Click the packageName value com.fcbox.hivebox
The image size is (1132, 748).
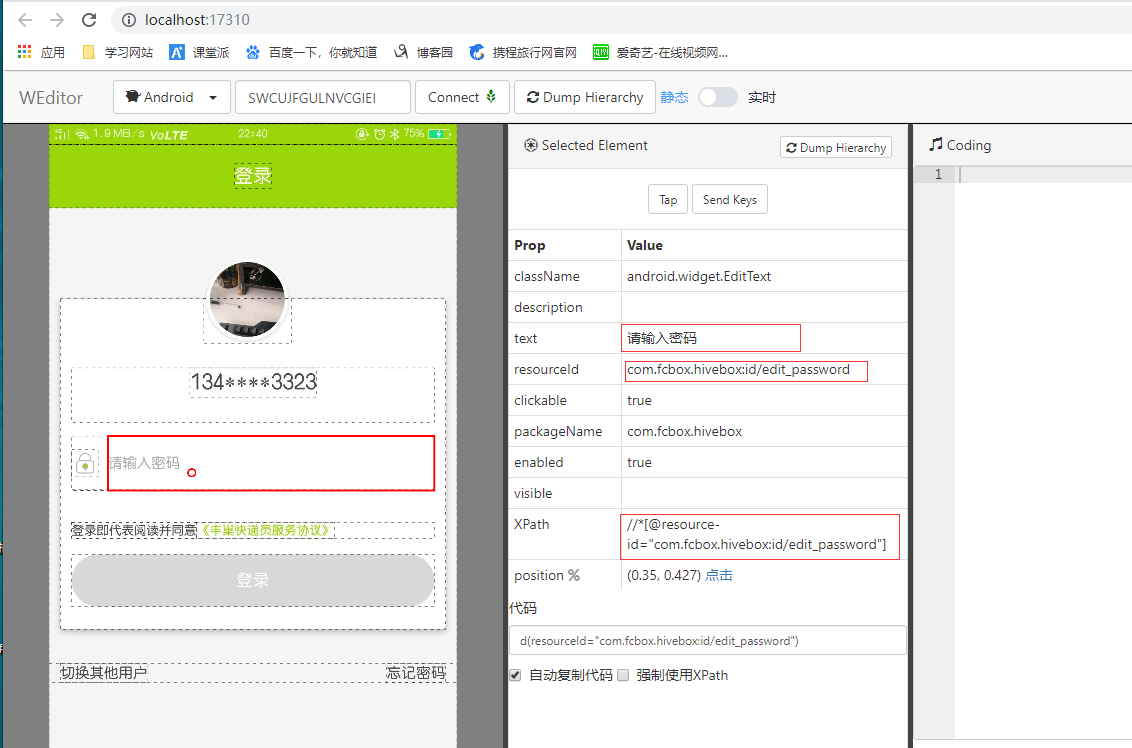[x=684, y=432]
